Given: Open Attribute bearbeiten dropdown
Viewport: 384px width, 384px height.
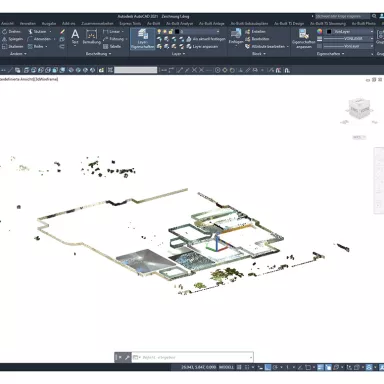Looking at the screenshot, I should pyautogui.click(x=287, y=46).
